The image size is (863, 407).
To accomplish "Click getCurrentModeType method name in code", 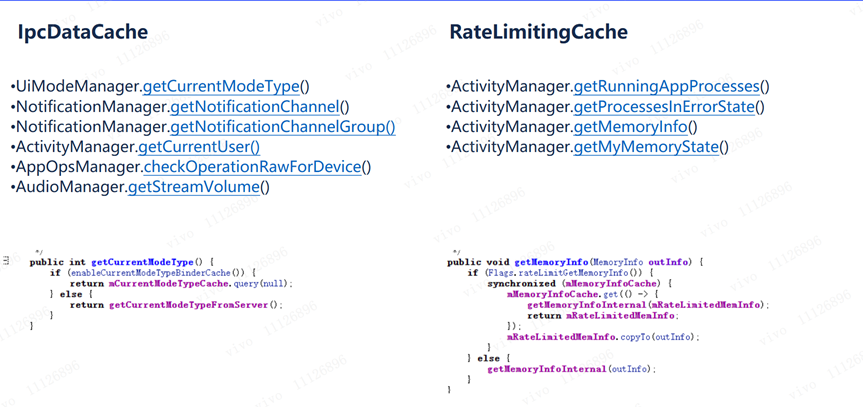I will pos(143,262).
